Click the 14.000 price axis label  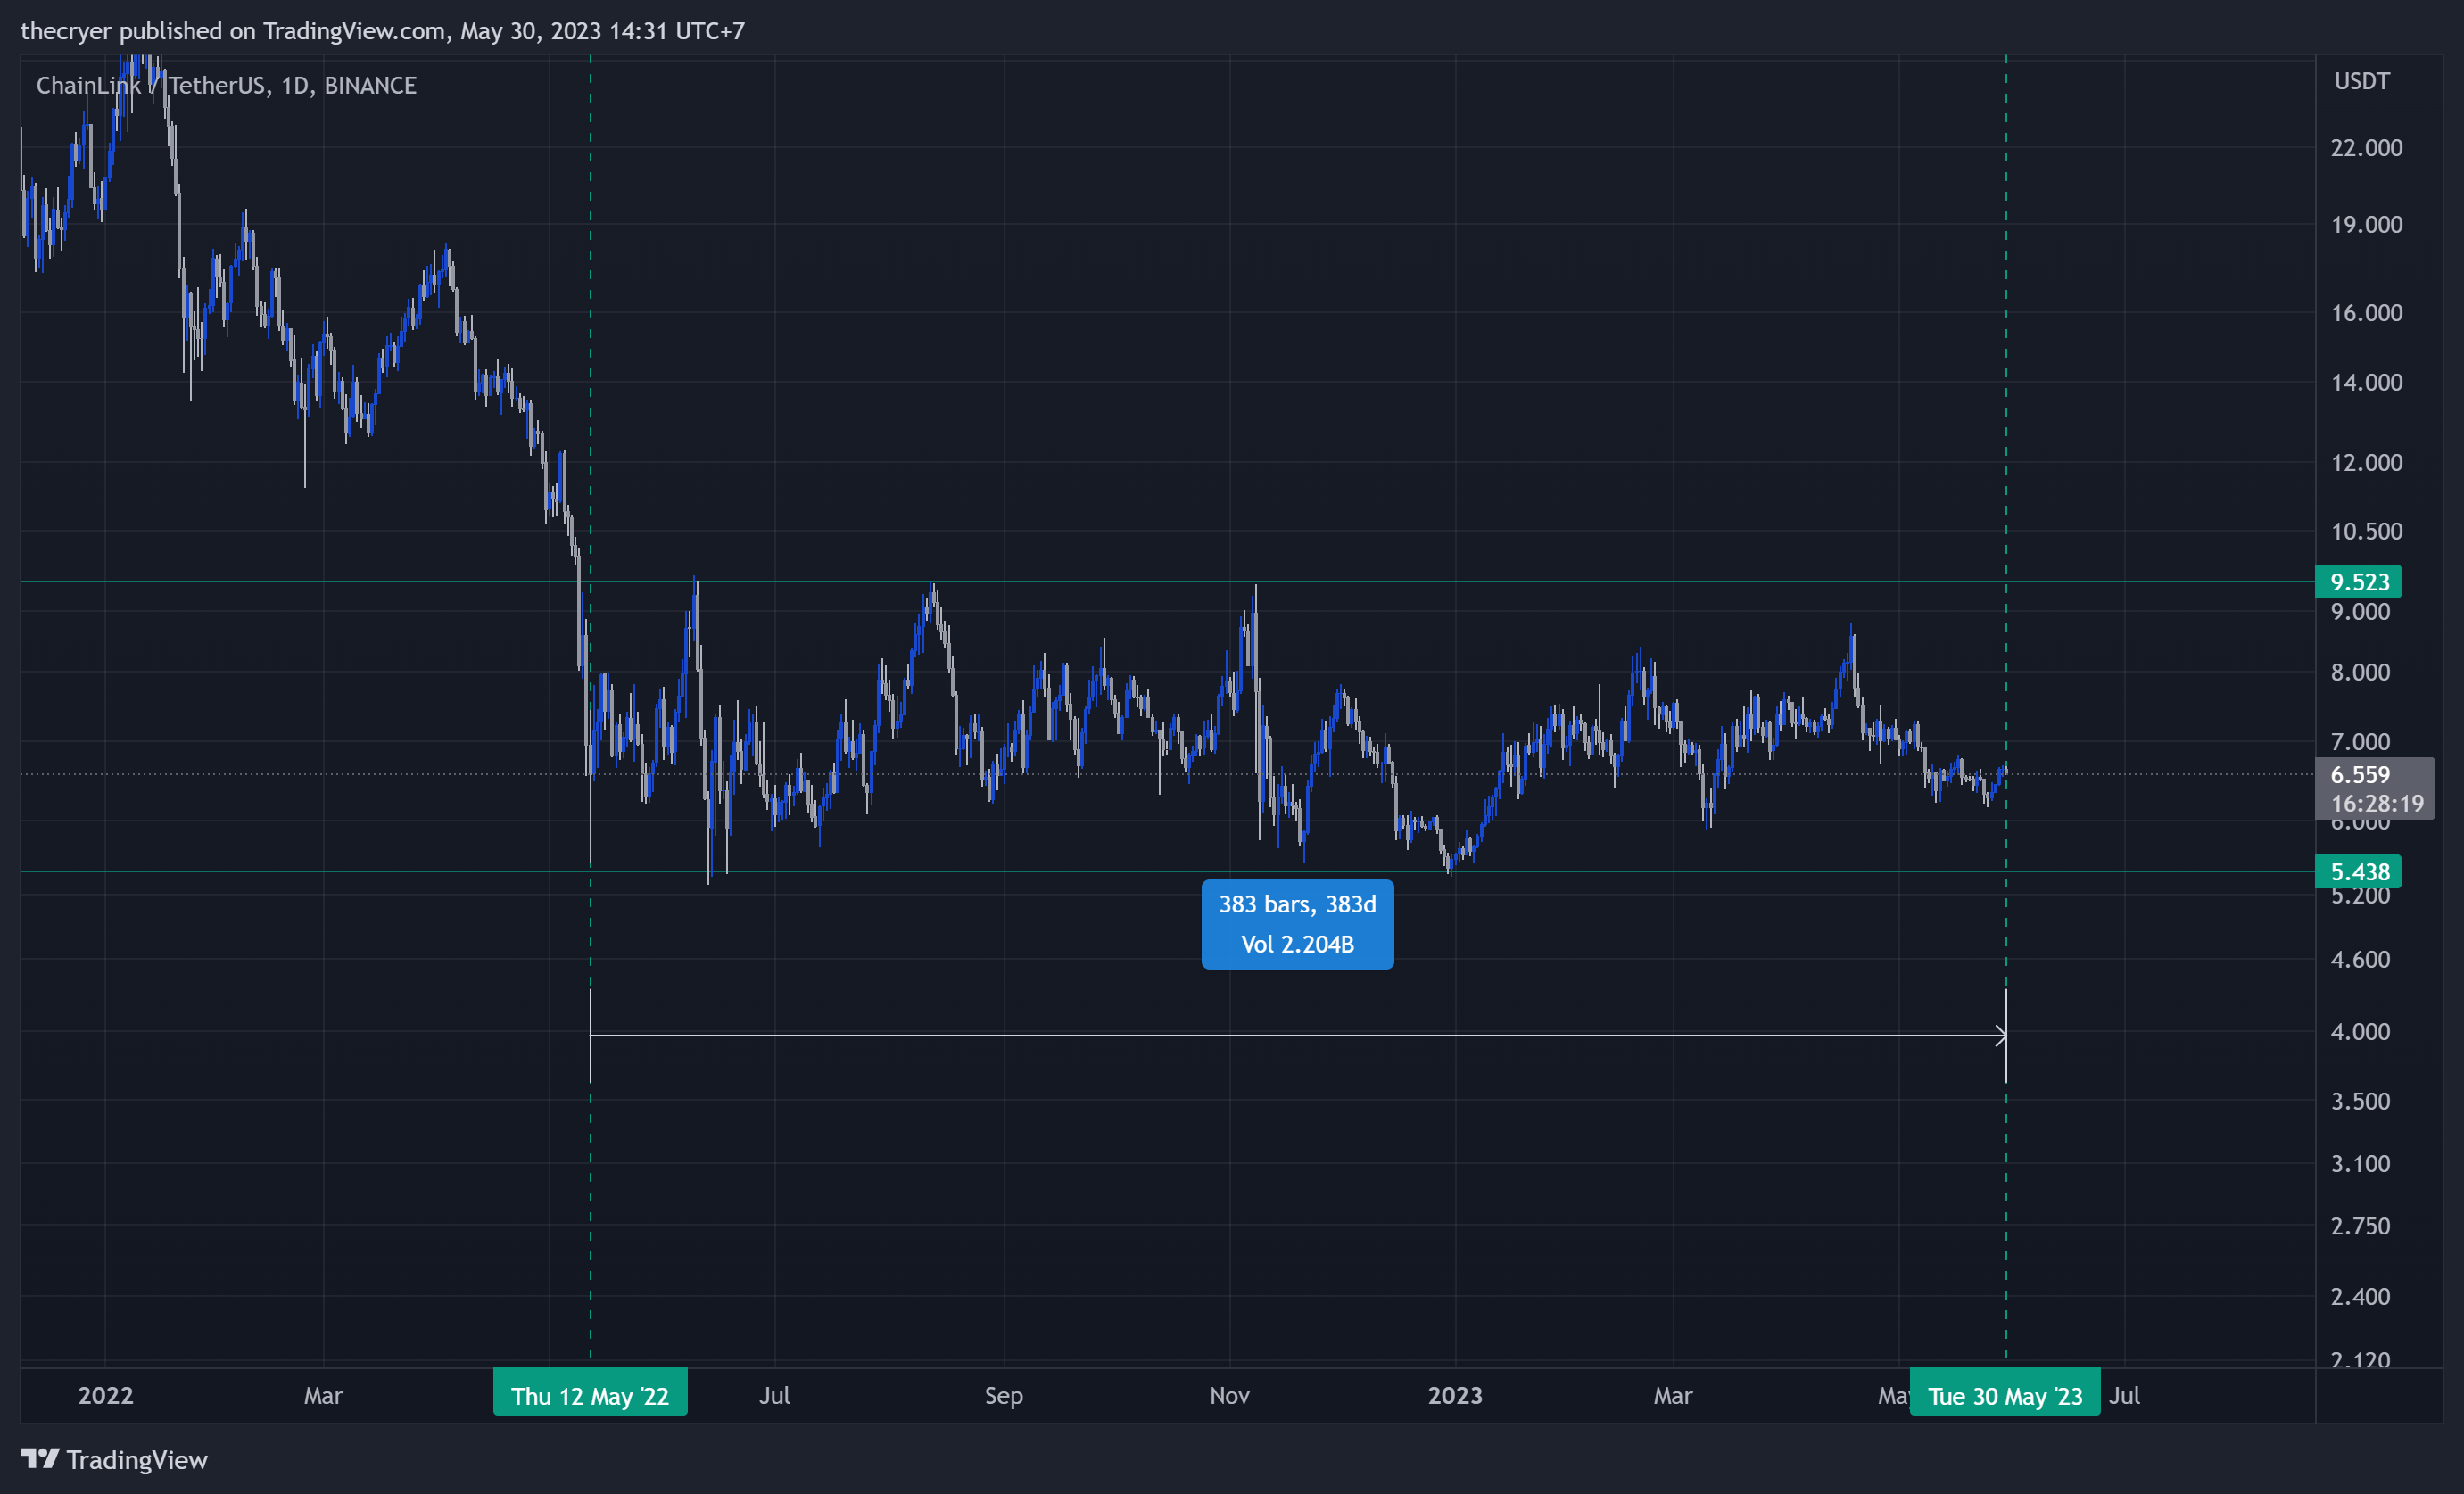(2366, 383)
